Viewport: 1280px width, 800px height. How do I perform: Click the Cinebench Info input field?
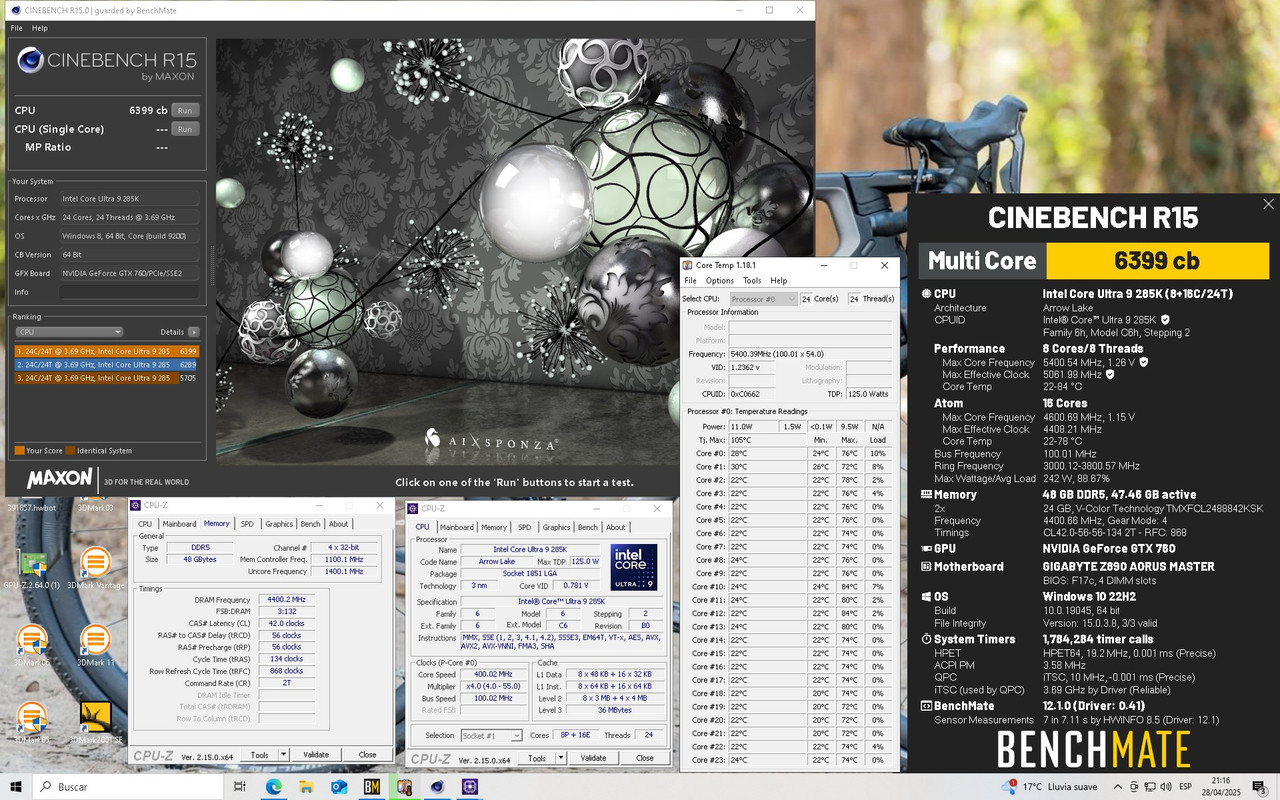click(x=129, y=292)
